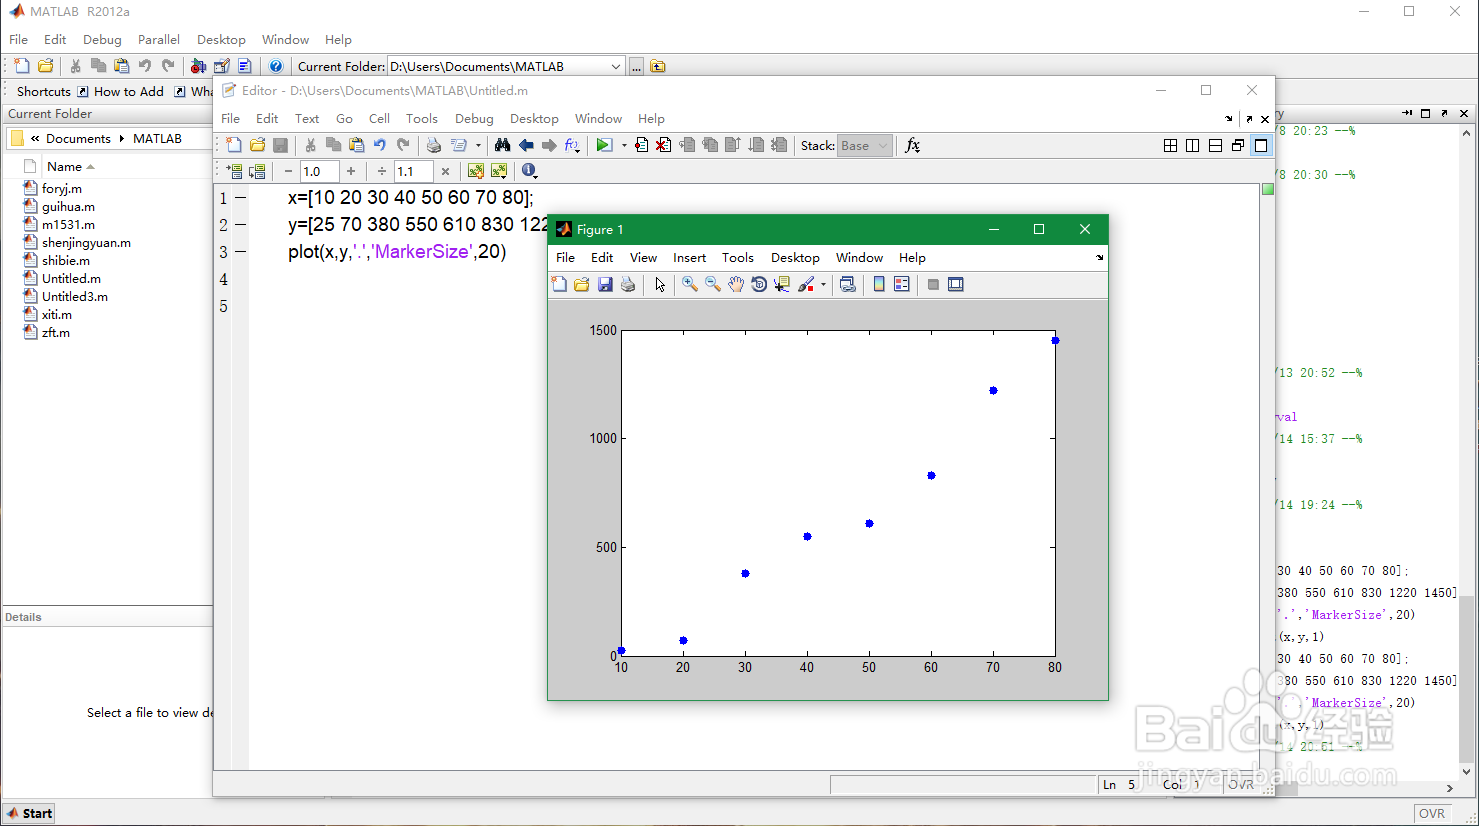Click Edit Plot arrow tool in Figure 1

pyautogui.click(x=660, y=285)
